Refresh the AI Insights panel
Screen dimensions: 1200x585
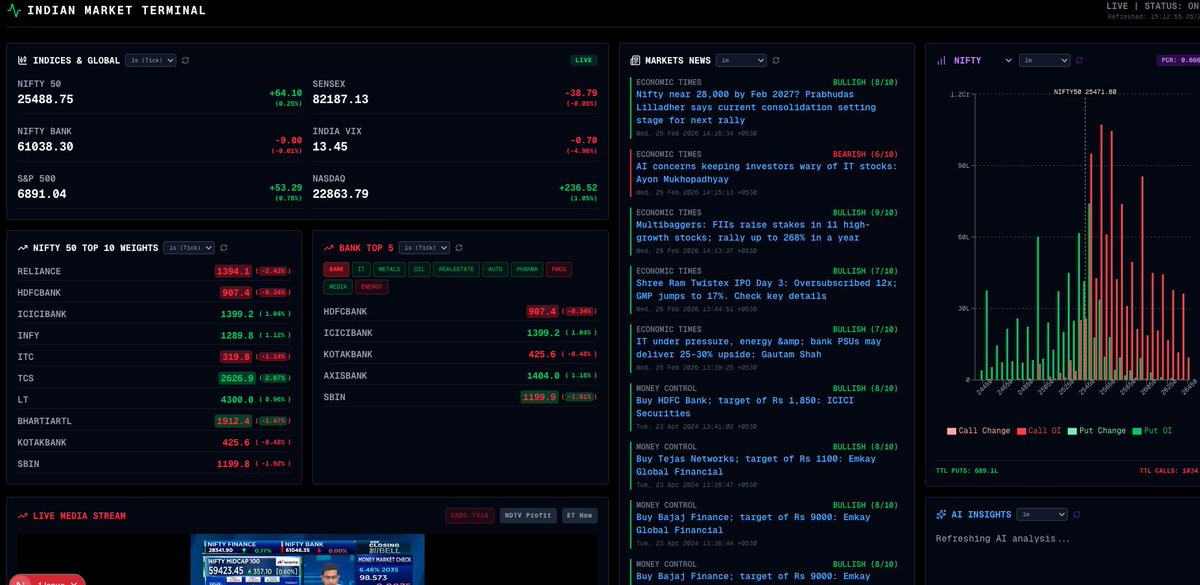tap(1077, 514)
